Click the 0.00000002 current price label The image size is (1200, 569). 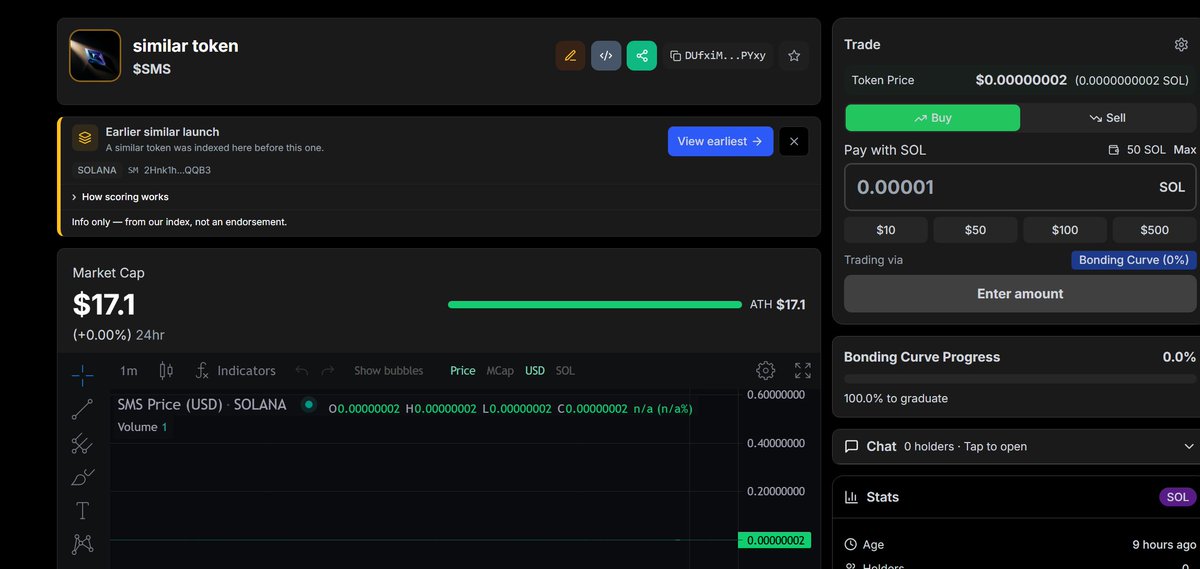pyautogui.click(x=774, y=541)
